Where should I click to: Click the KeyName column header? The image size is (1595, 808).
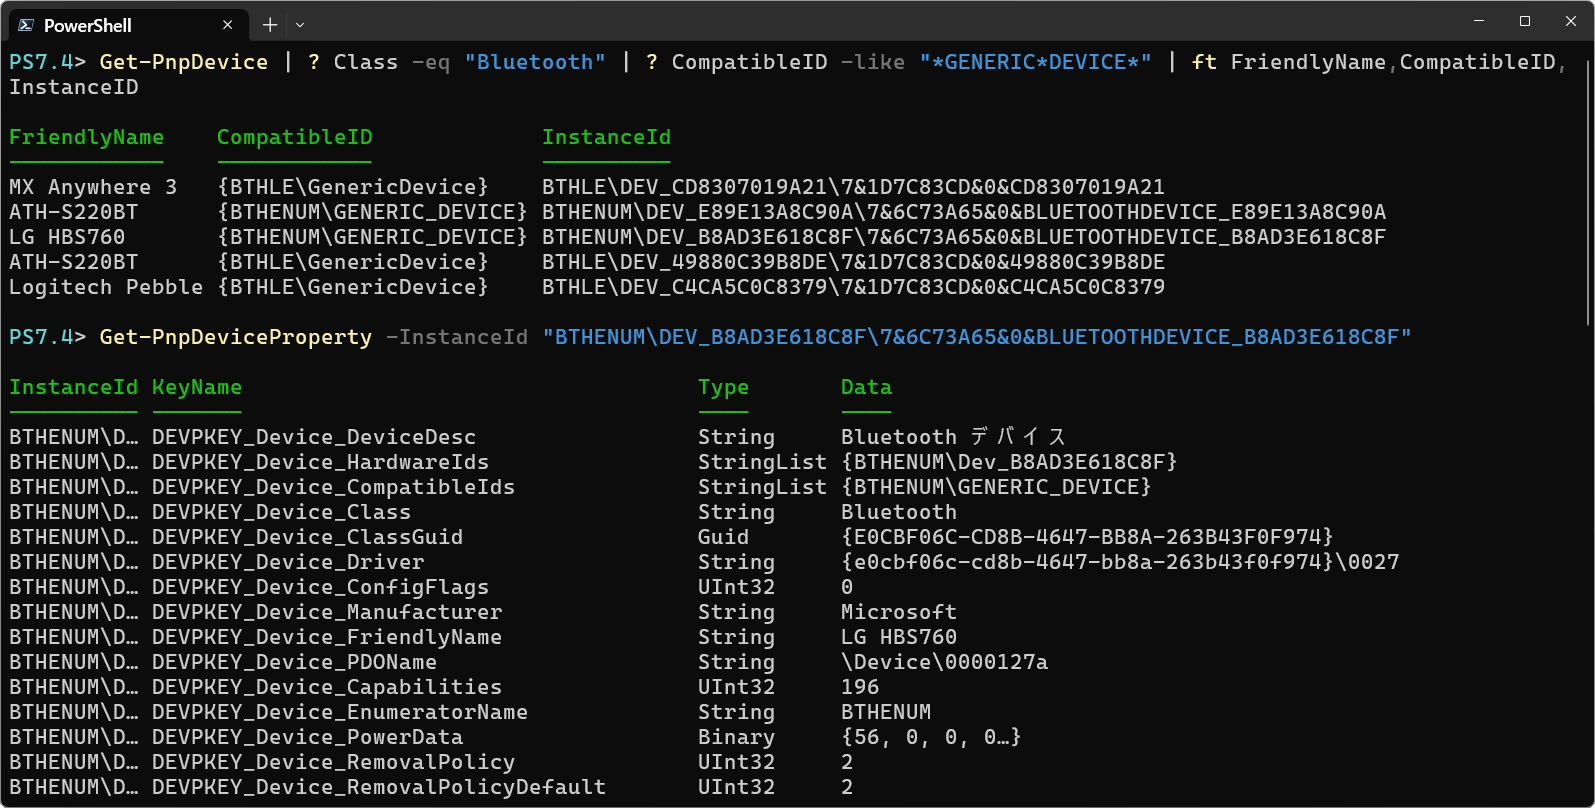(197, 387)
